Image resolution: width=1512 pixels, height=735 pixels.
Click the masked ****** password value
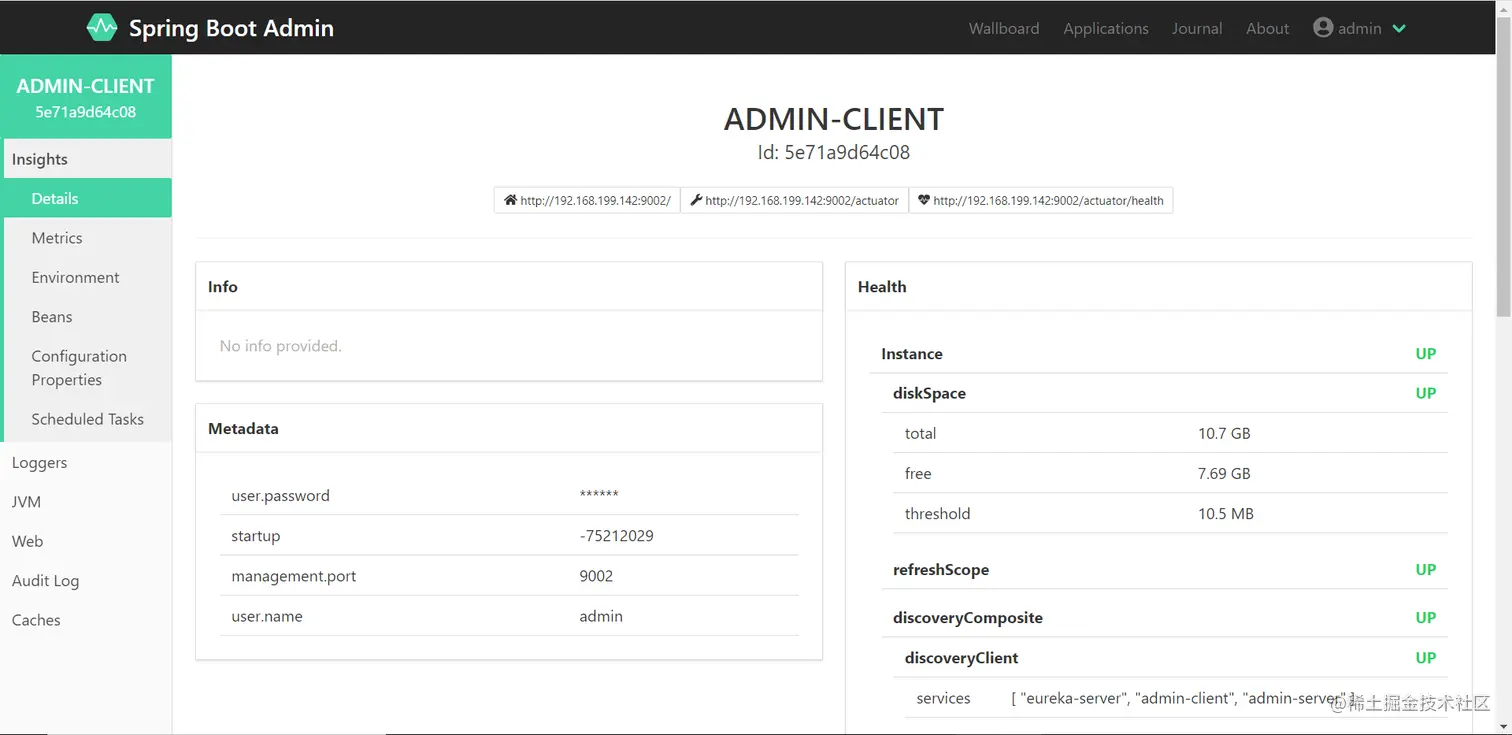[x=599, y=496]
